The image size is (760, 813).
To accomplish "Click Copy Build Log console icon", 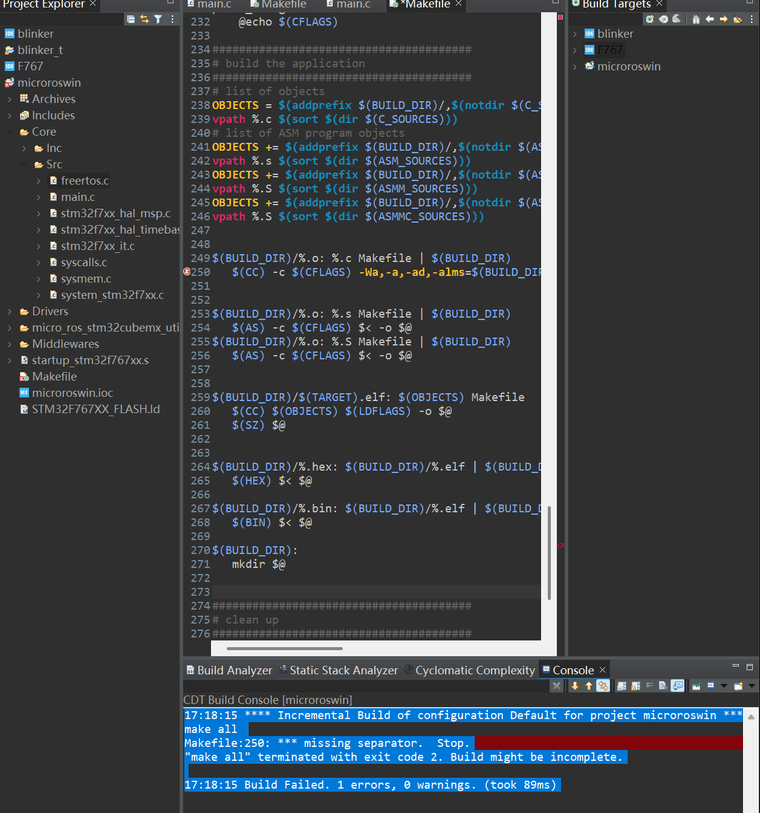I will click(x=622, y=686).
